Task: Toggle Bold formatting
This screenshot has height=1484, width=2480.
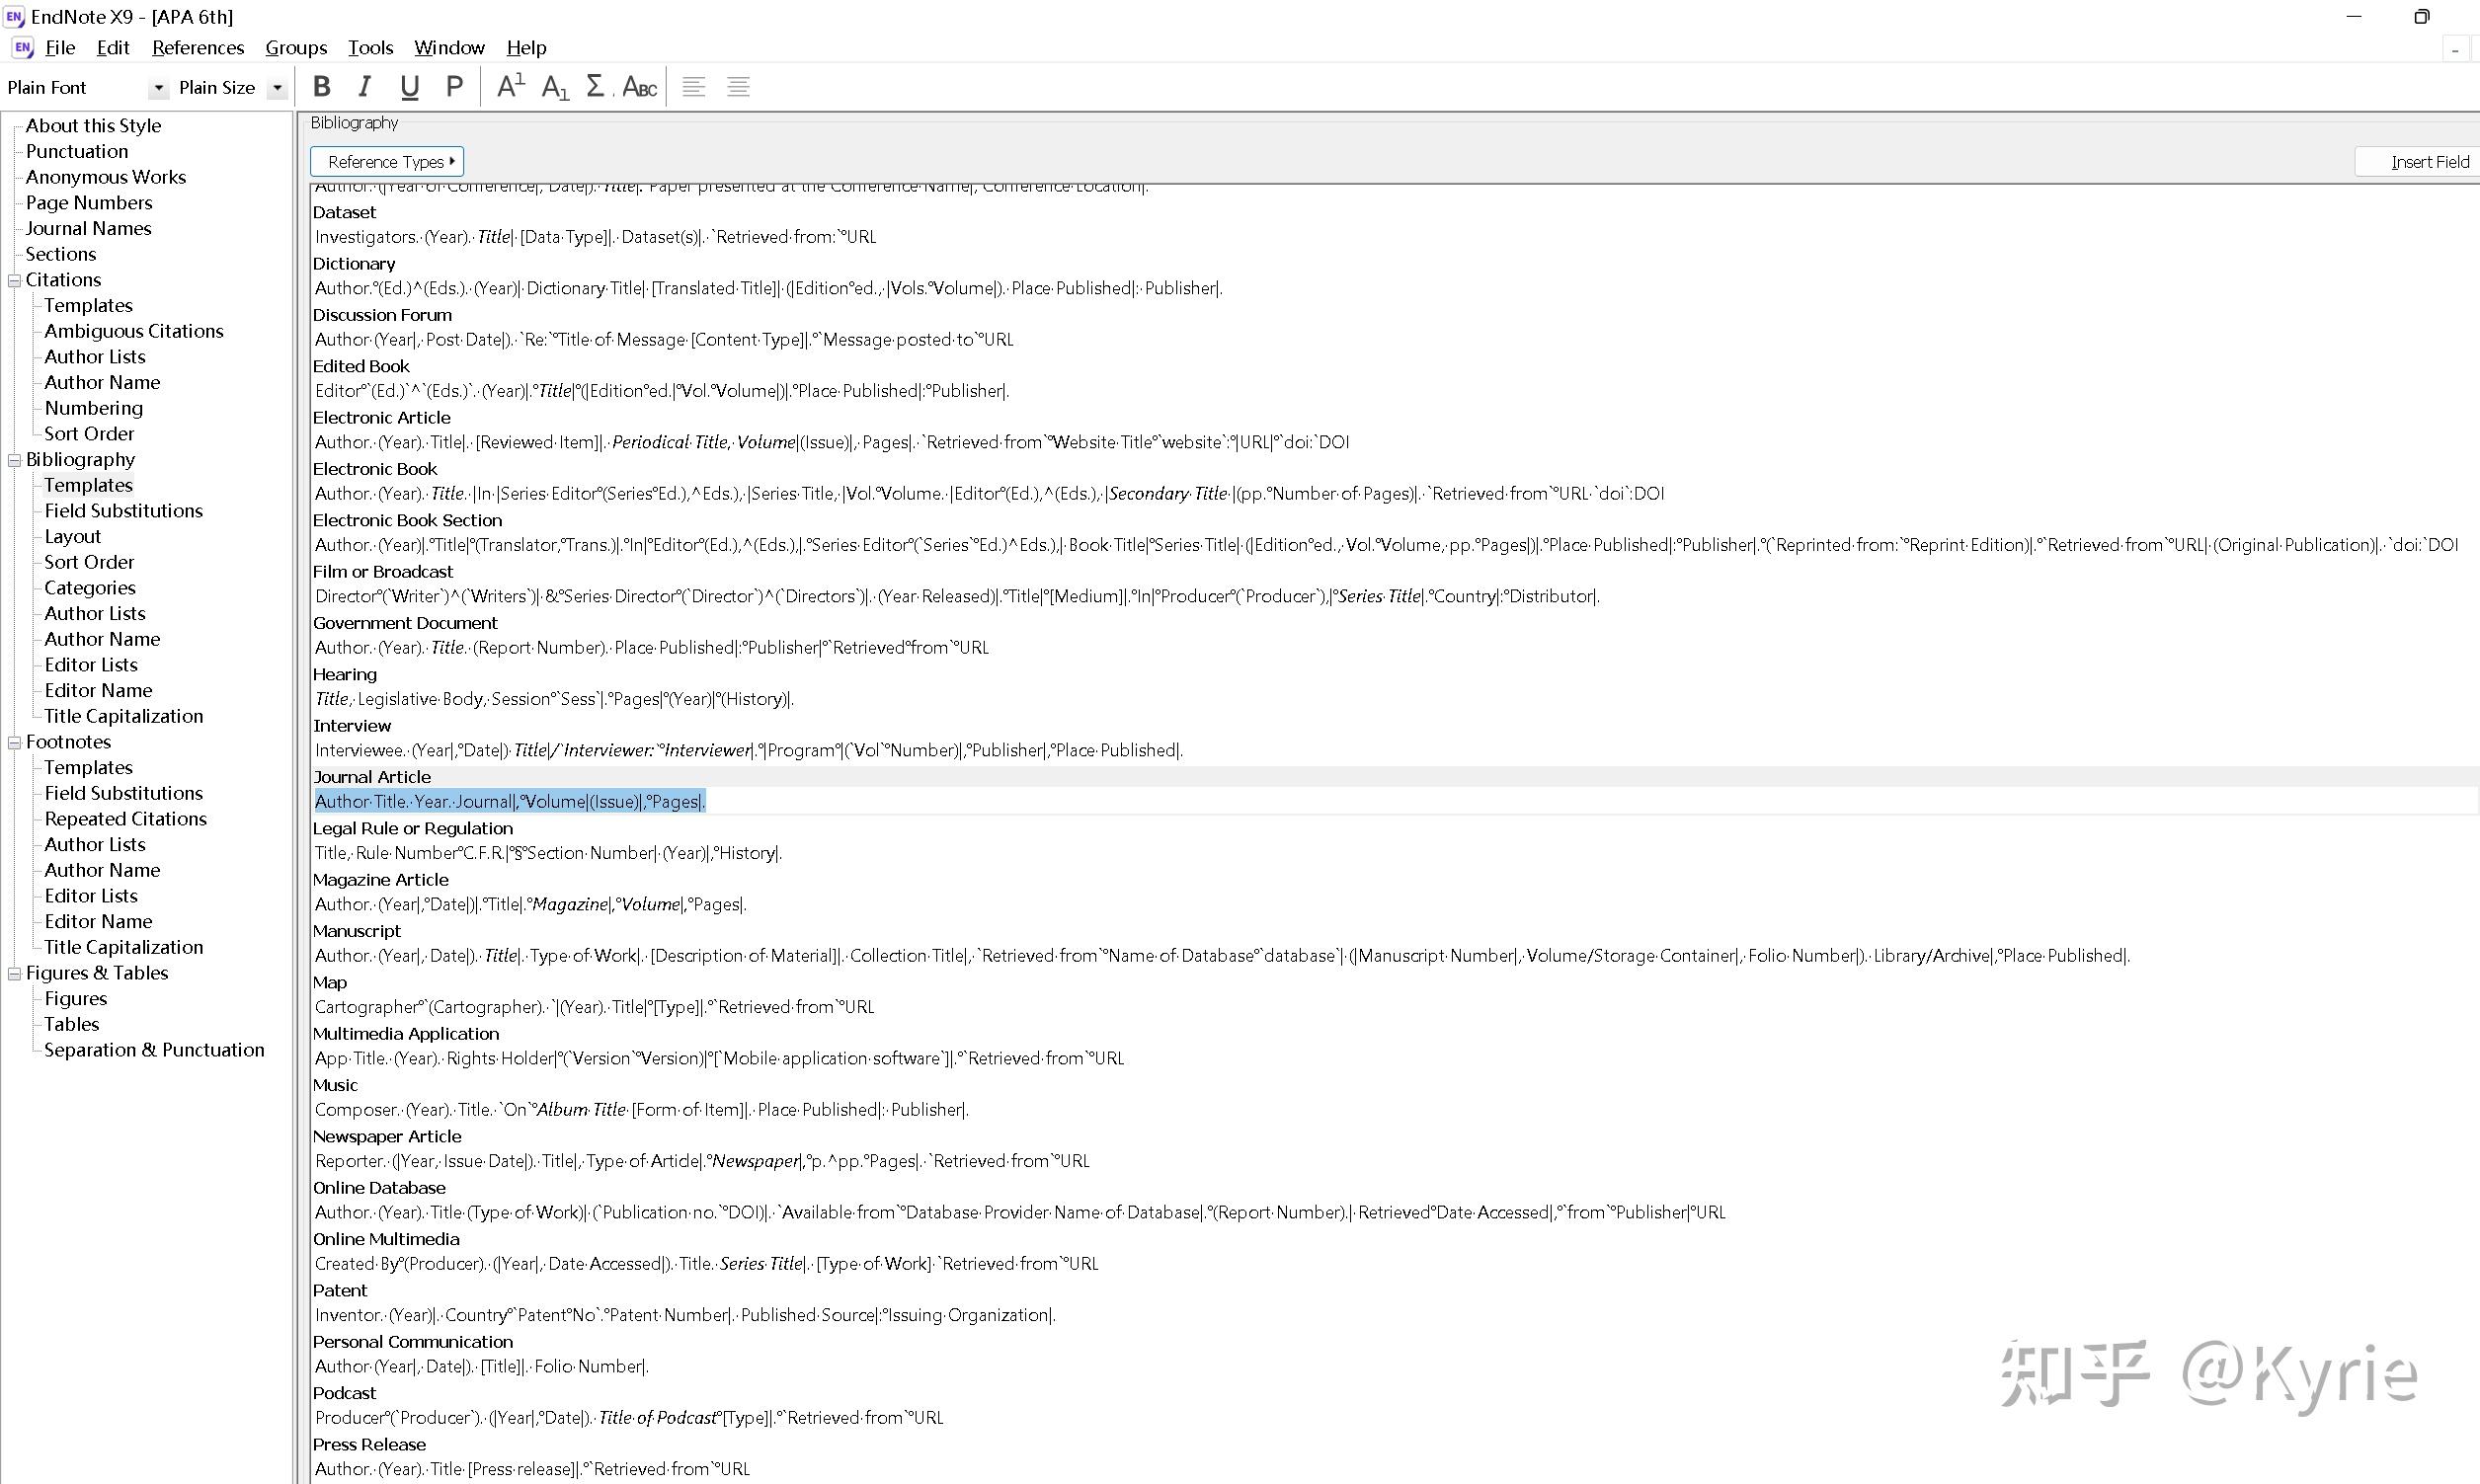Action: coord(321,87)
